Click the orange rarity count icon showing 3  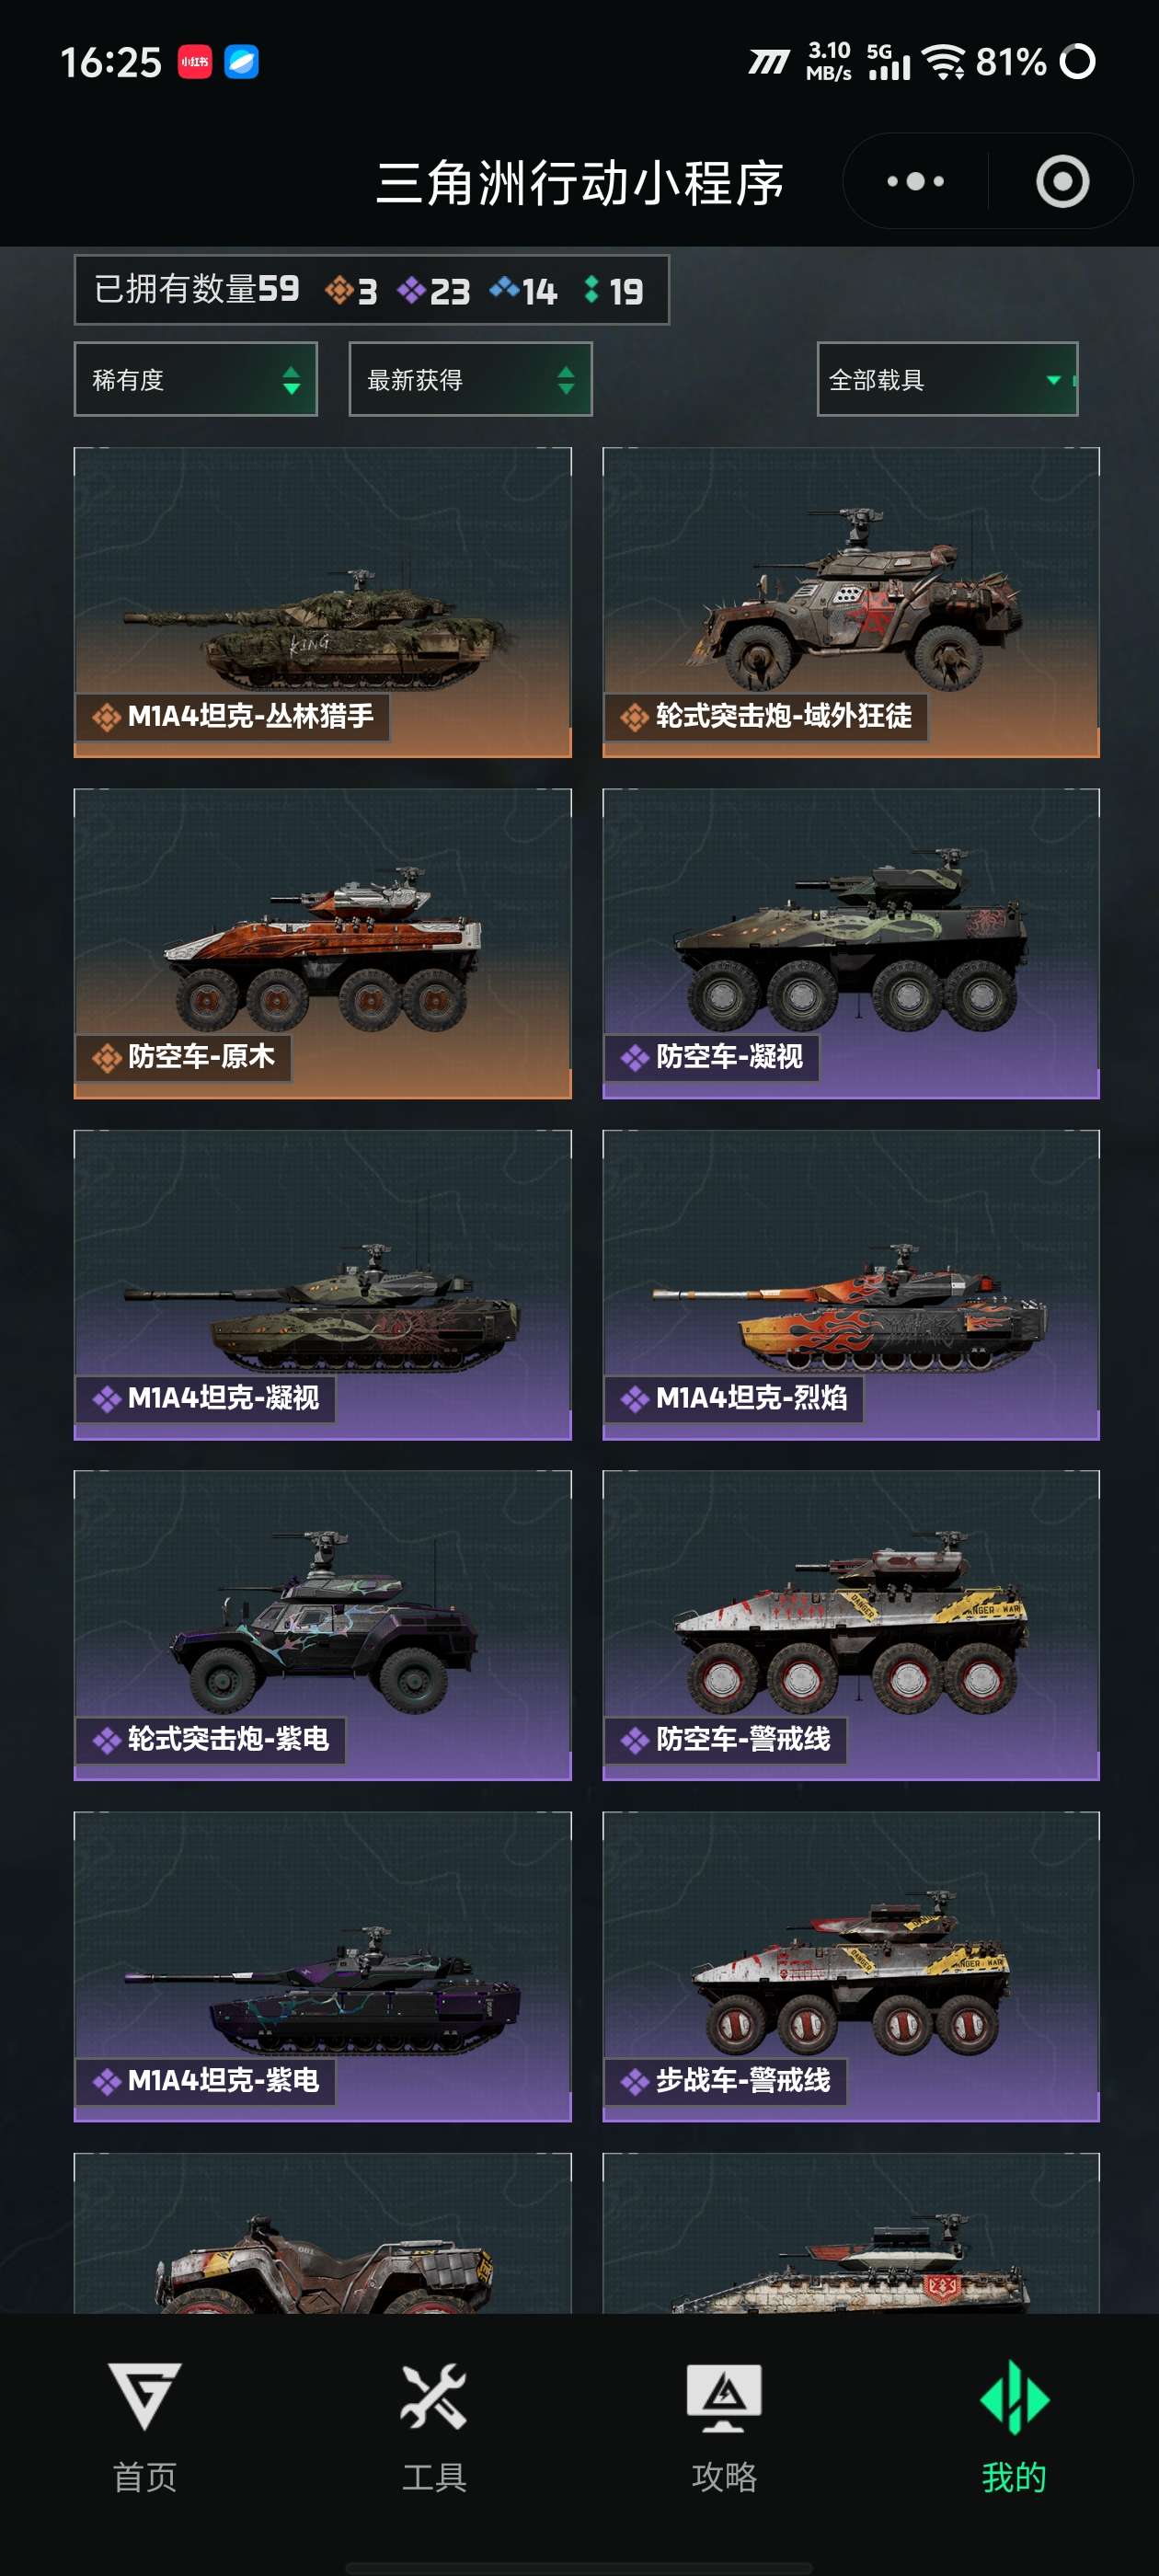pos(339,290)
